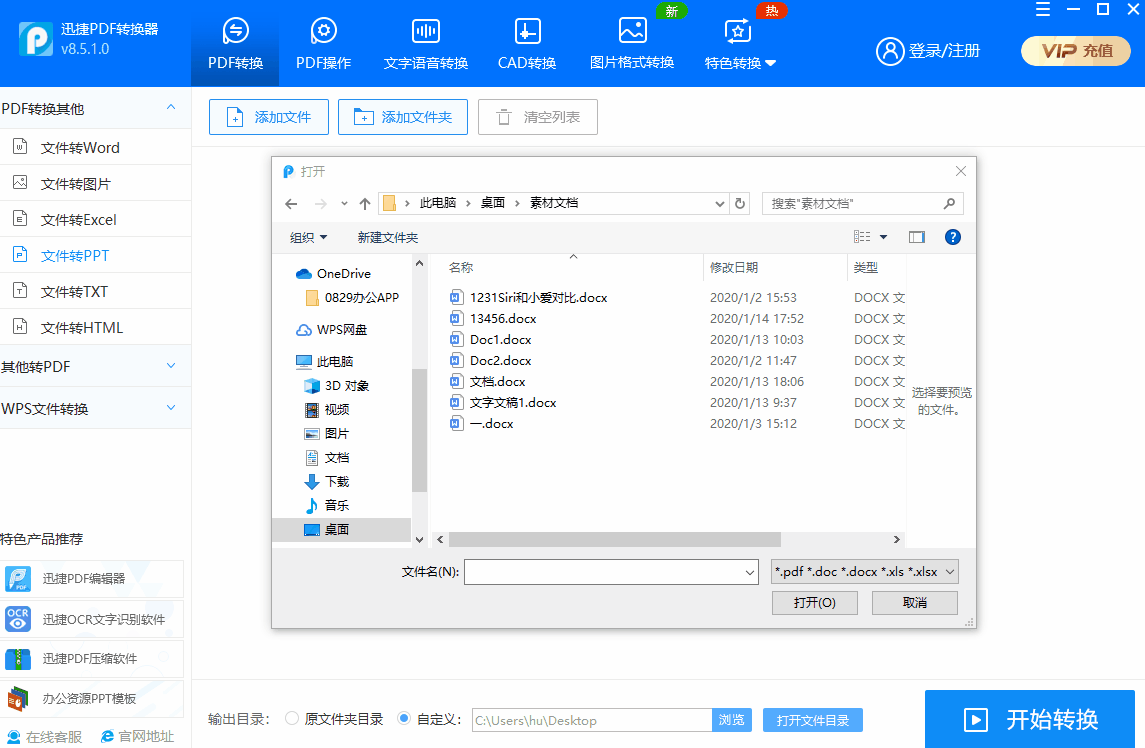Screen dimensions: 1145x748
Task: Select 原文件夹目录 radio button
Action: coord(292,719)
